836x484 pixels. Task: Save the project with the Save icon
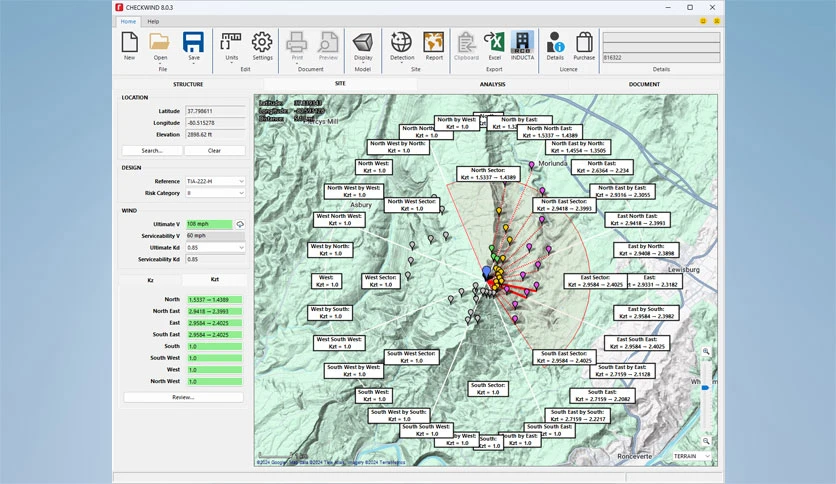[x=194, y=42]
